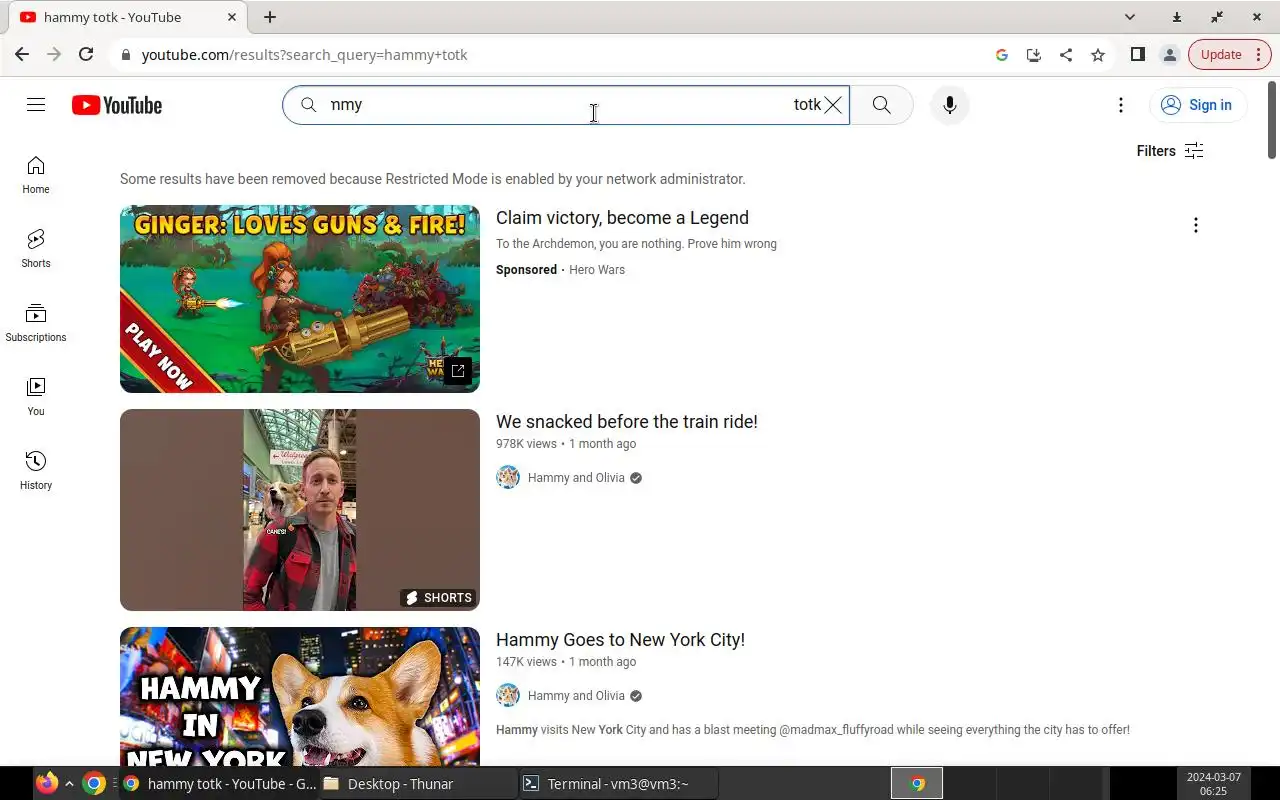Click the browser forward arrow
The height and width of the screenshot is (800, 1280).
click(x=54, y=55)
